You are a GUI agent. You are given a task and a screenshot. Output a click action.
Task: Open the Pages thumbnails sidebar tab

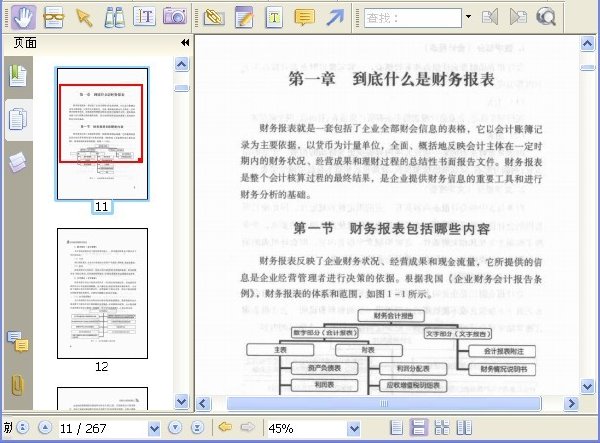[18, 119]
